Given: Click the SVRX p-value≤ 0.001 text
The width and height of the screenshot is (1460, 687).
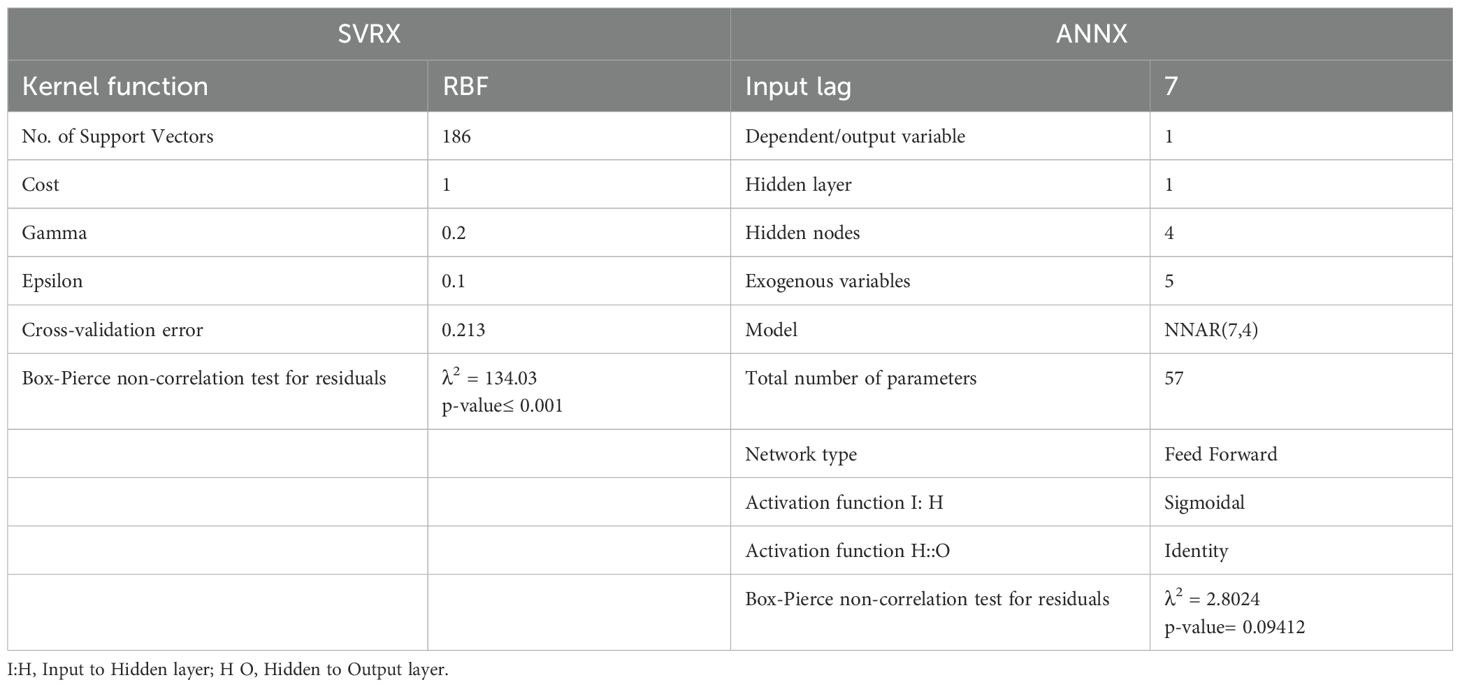Looking at the screenshot, I should click(502, 406).
